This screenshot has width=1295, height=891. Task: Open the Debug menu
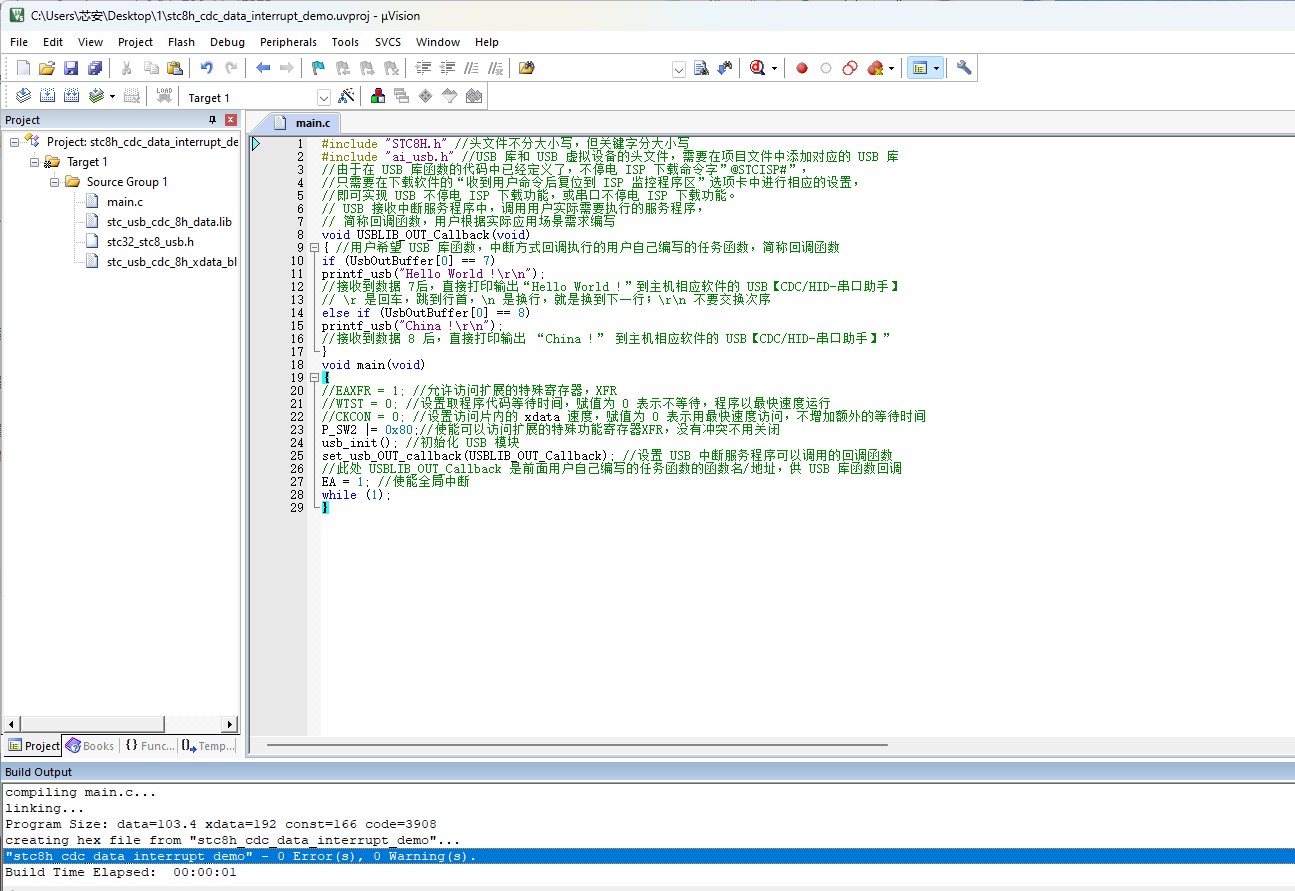pos(227,42)
